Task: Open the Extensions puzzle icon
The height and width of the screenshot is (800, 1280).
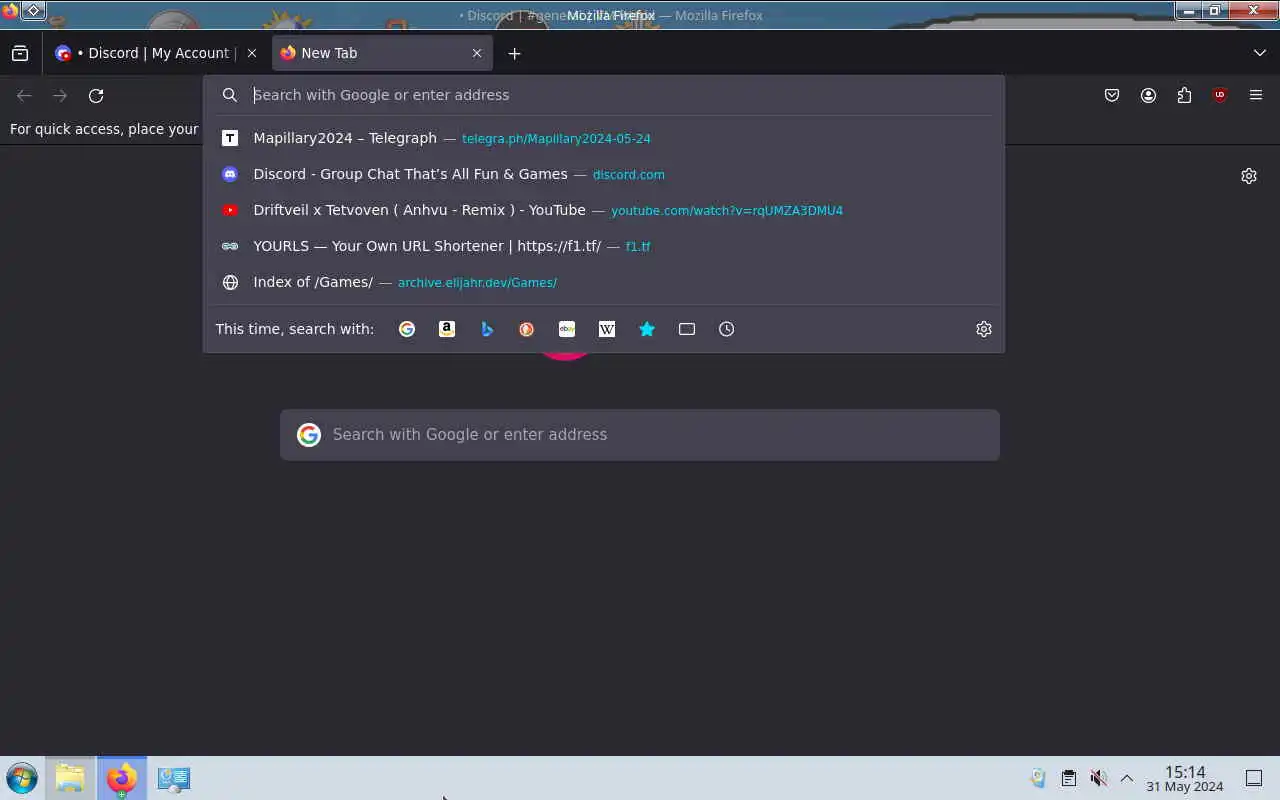Action: pyautogui.click(x=1184, y=95)
